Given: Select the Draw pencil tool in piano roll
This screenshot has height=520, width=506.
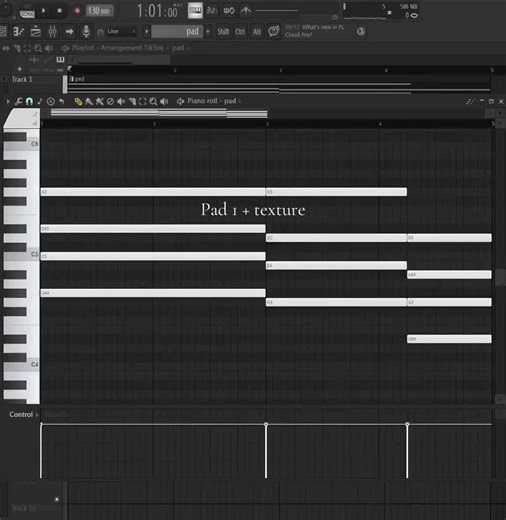Looking at the screenshot, I should pos(78,101).
